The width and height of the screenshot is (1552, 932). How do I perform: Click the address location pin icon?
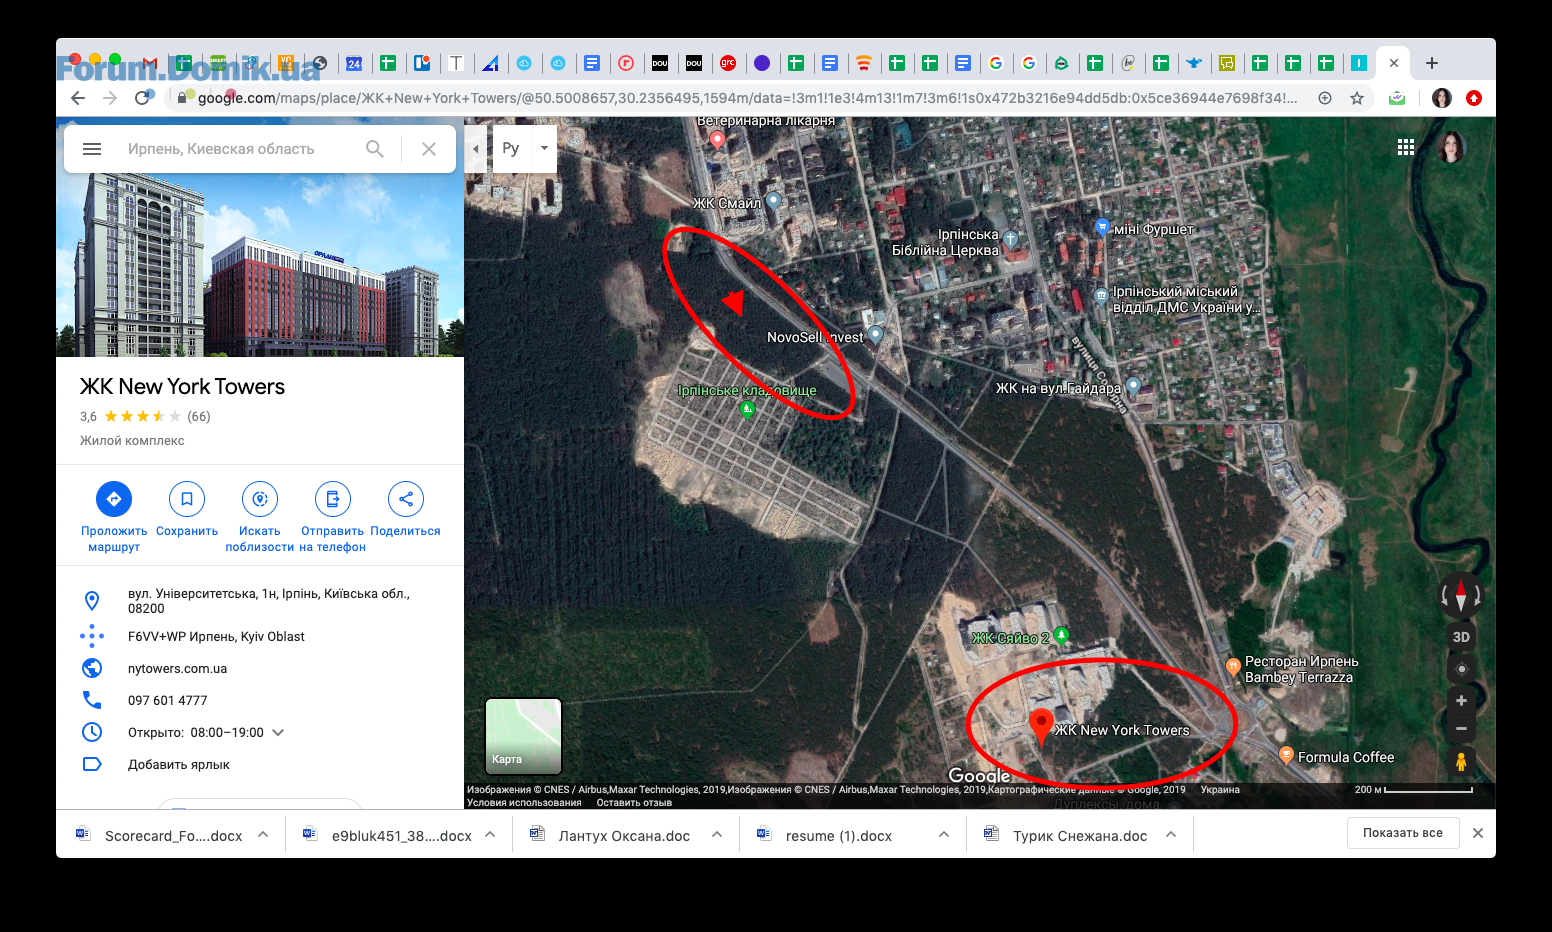click(x=92, y=601)
